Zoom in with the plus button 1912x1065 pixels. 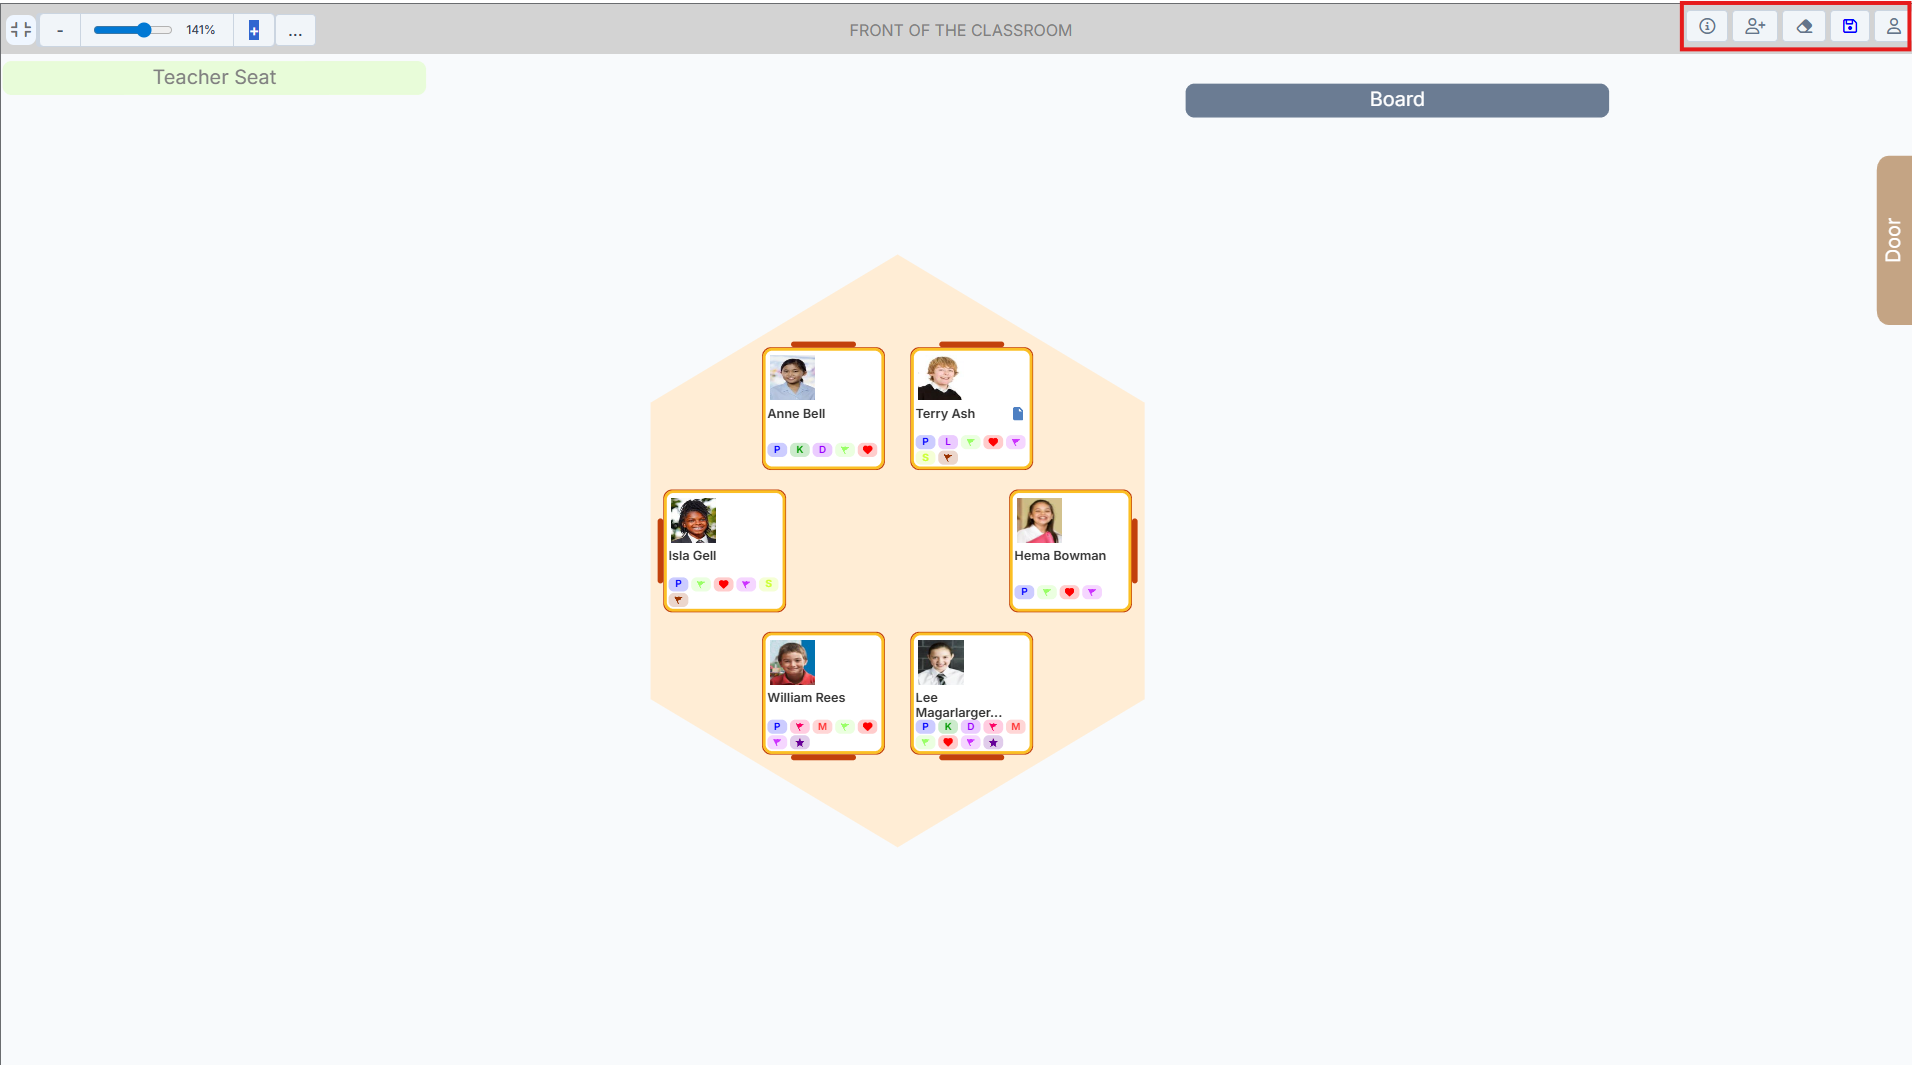254,30
